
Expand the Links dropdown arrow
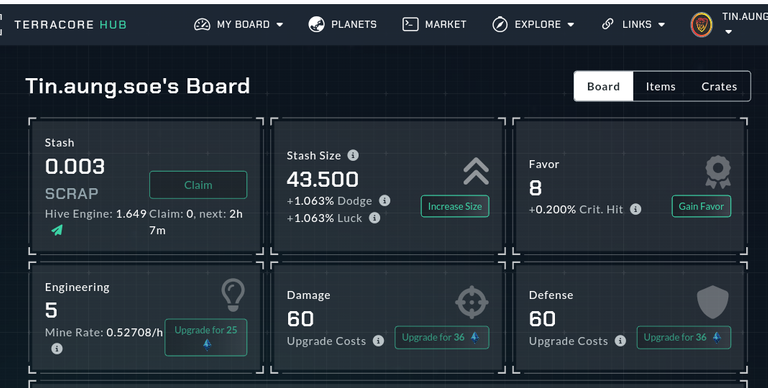click(x=662, y=24)
